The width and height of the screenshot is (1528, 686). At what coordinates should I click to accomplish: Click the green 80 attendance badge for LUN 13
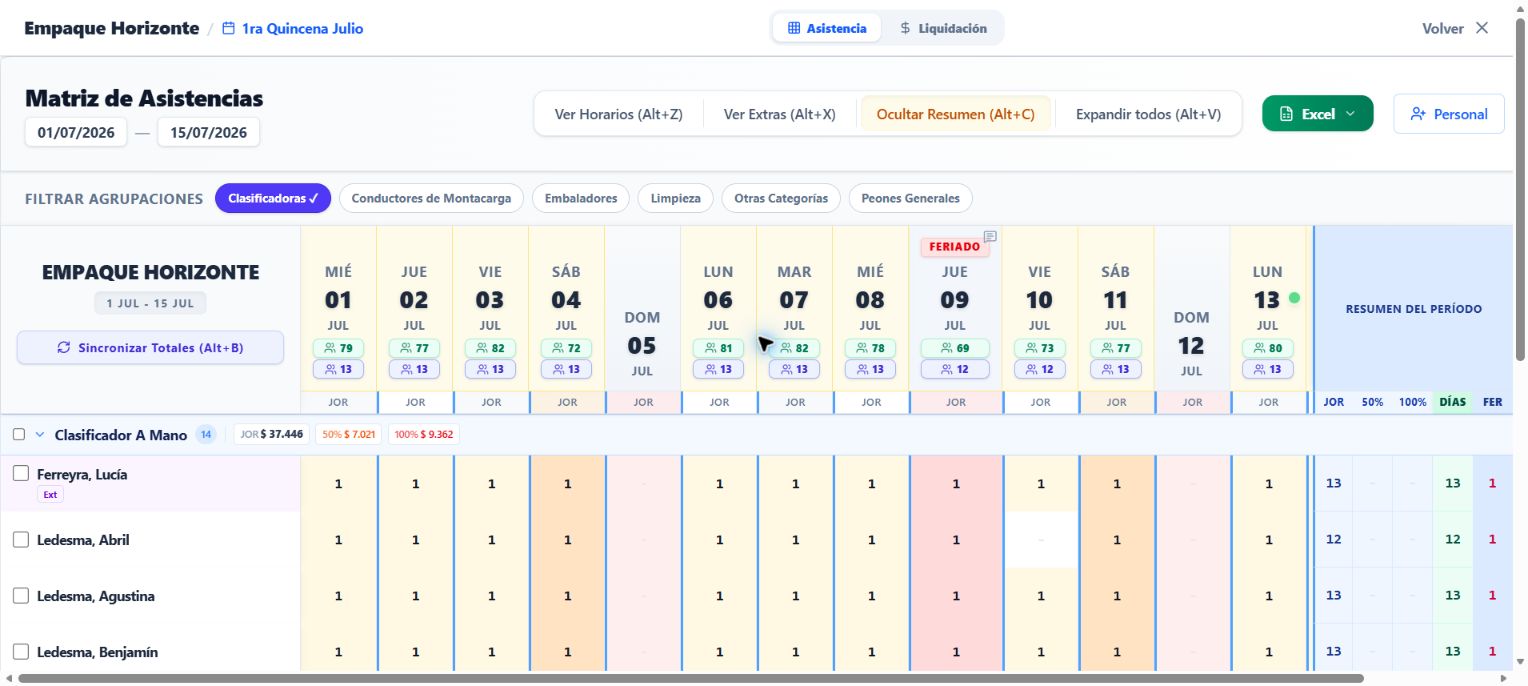(x=1268, y=348)
